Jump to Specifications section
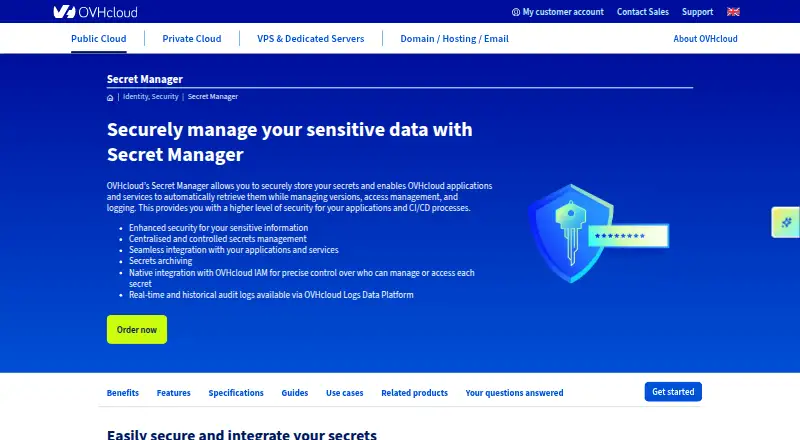The width and height of the screenshot is (800, 440). pos(236,393)
